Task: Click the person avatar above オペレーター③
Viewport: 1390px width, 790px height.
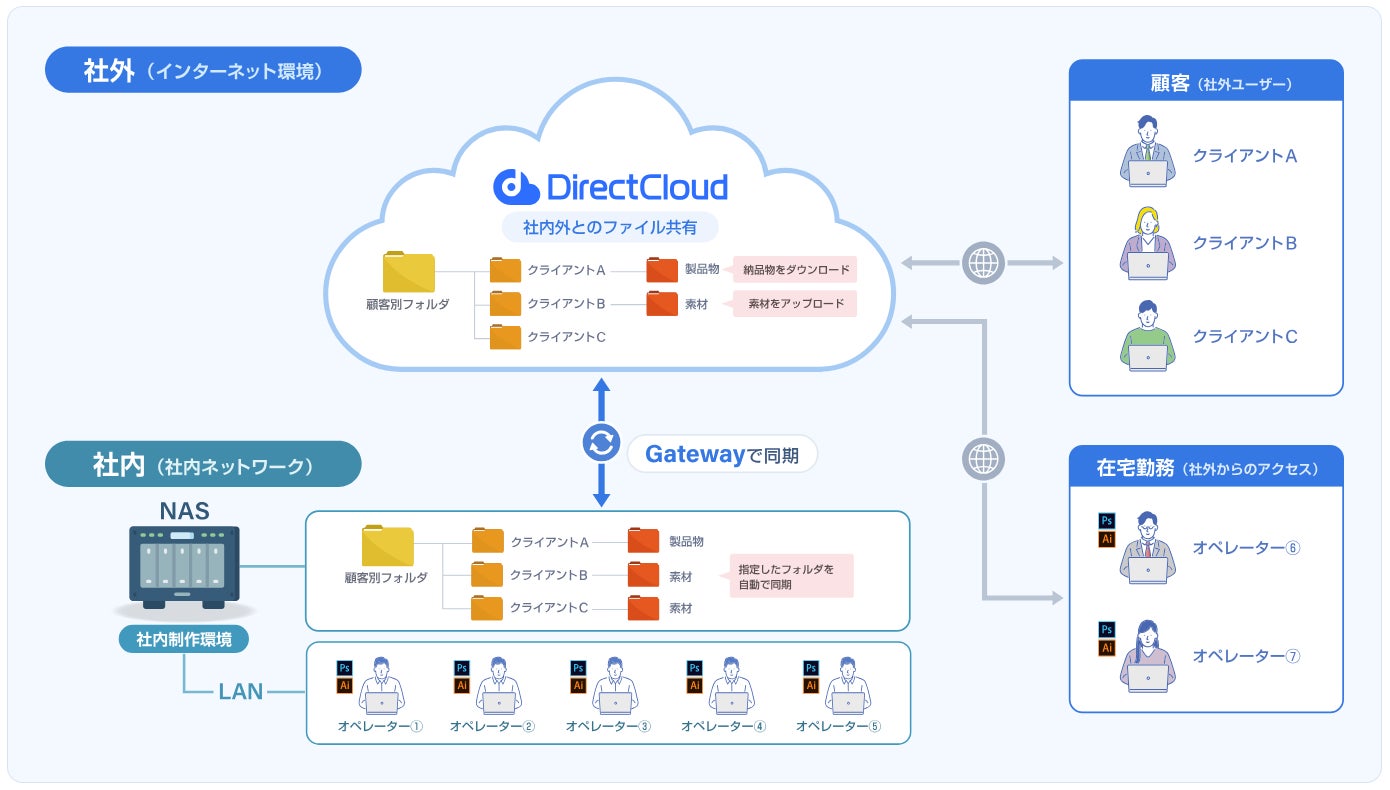Action: (x=615, y=686)
